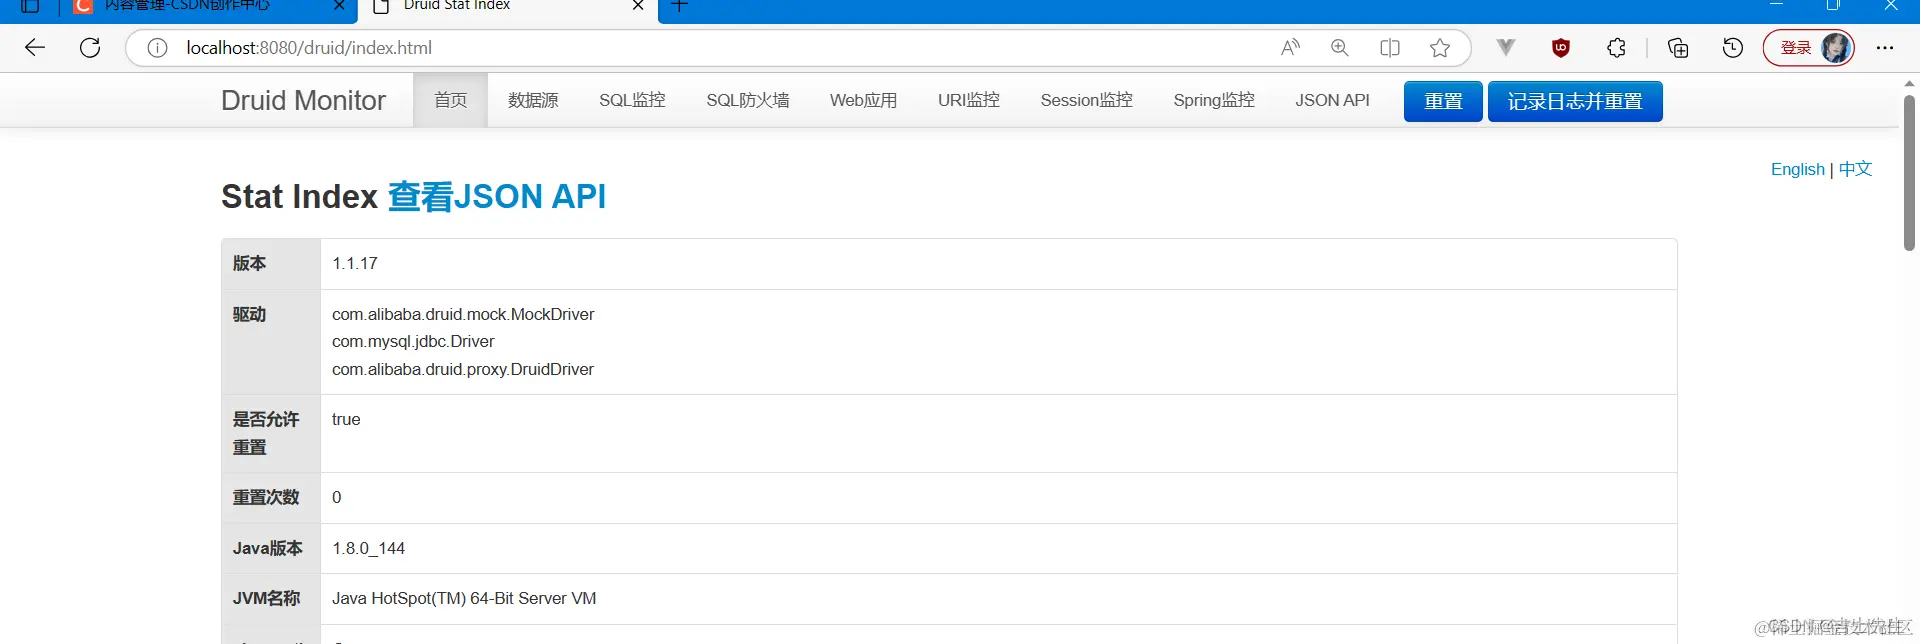The width and height of the screenshot is (1920, 644).
Task: Select com.alibaba.druid.proxy.DruidDriver text
Action: click(463, 369)
